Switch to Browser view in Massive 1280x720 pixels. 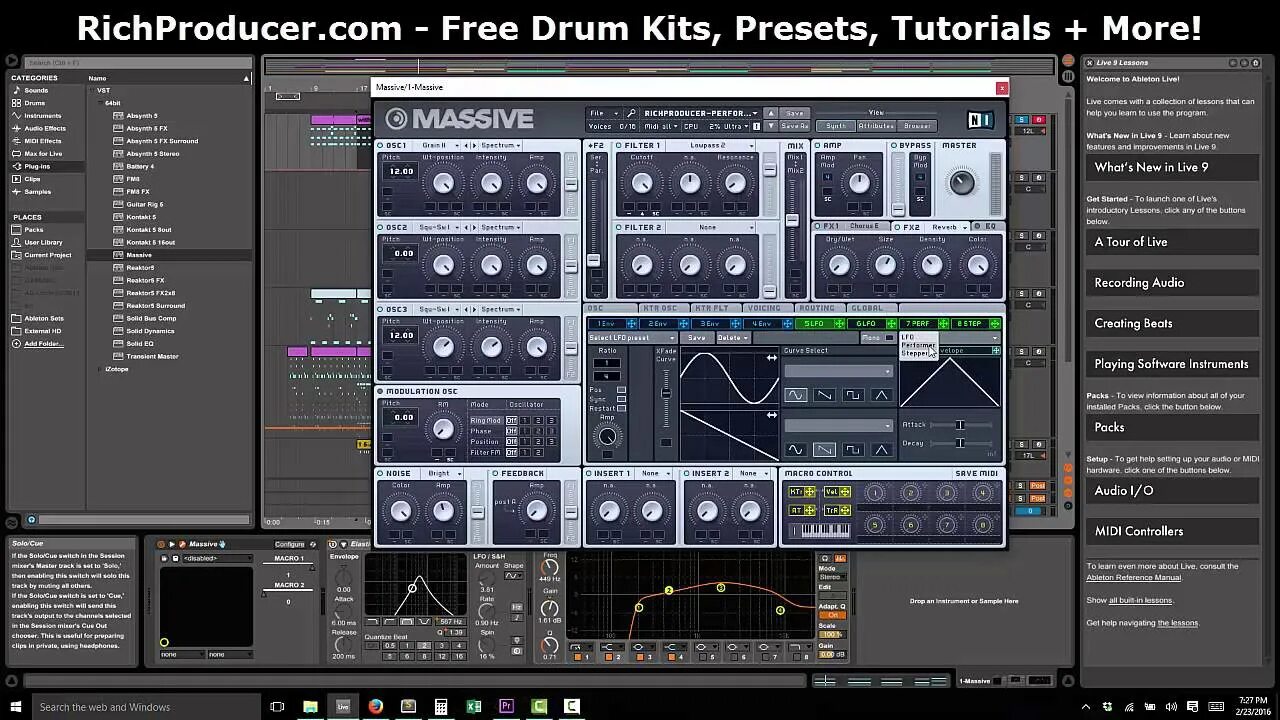(917, 126)
